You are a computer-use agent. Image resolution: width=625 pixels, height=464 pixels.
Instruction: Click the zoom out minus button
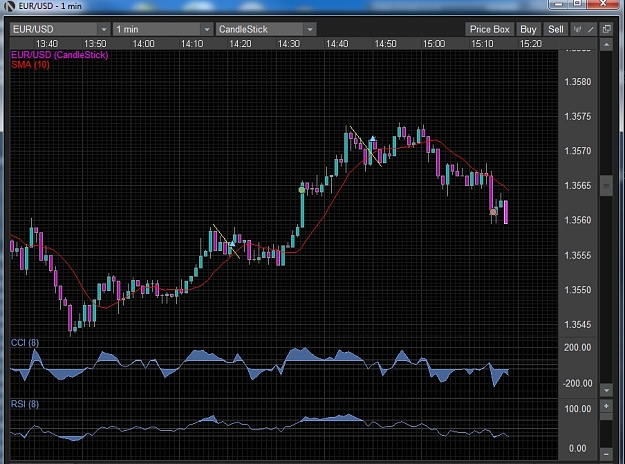(606, 454)
